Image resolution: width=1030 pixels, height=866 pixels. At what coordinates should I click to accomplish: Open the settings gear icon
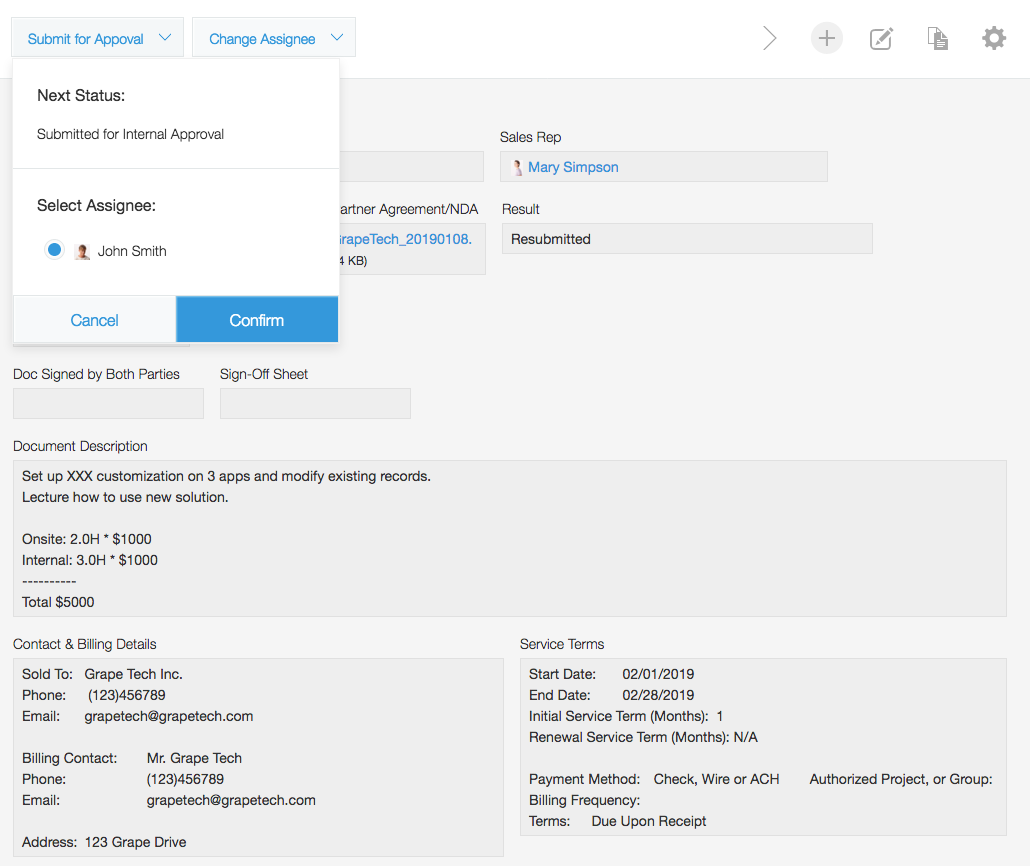[993, 39]
